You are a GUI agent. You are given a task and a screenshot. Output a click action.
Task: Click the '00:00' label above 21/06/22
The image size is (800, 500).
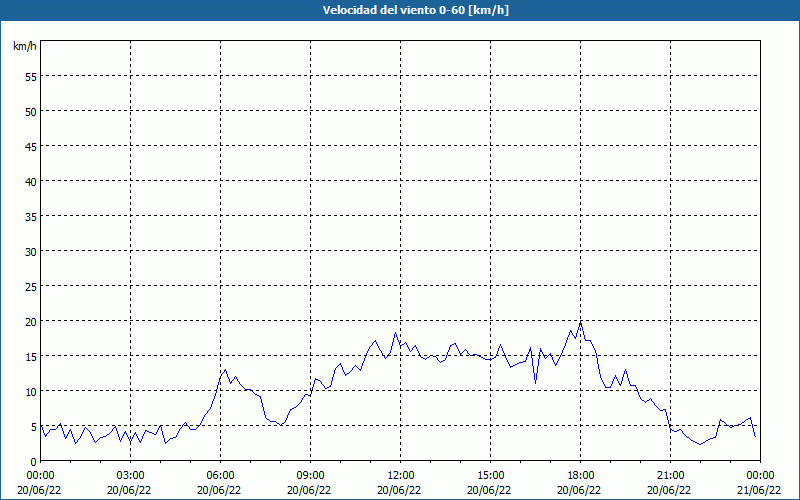tap(760, 476)
